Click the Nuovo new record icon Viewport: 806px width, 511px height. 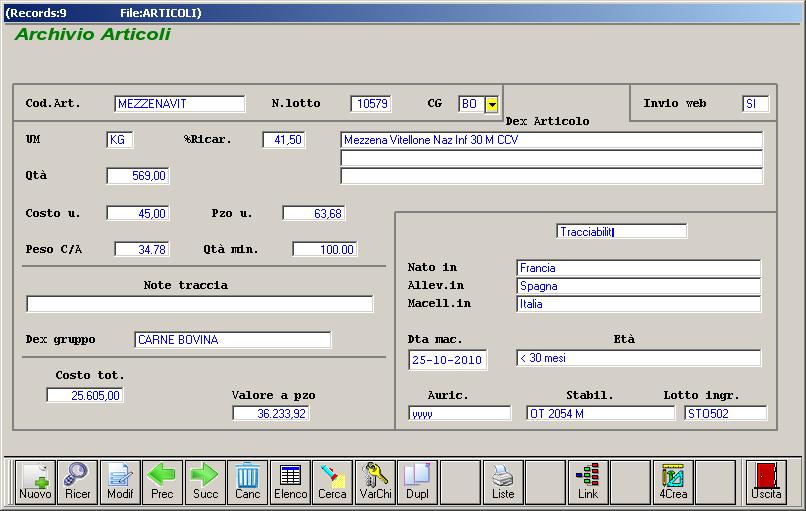coord(35,481)
